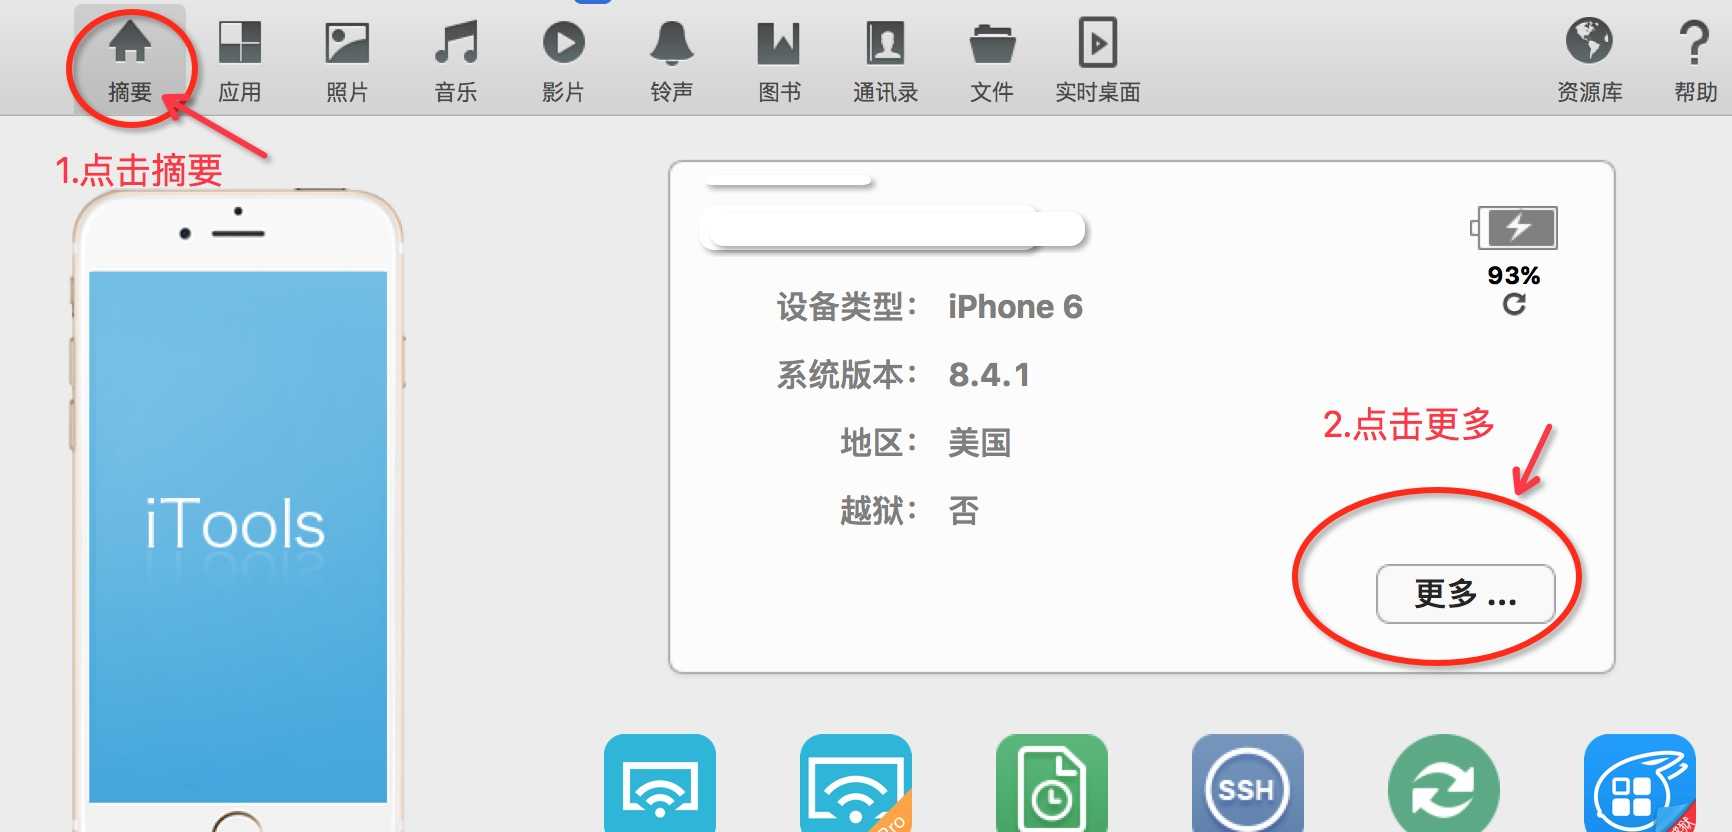Launch the first blue Wi-Fi screen icon

[660, 783]
